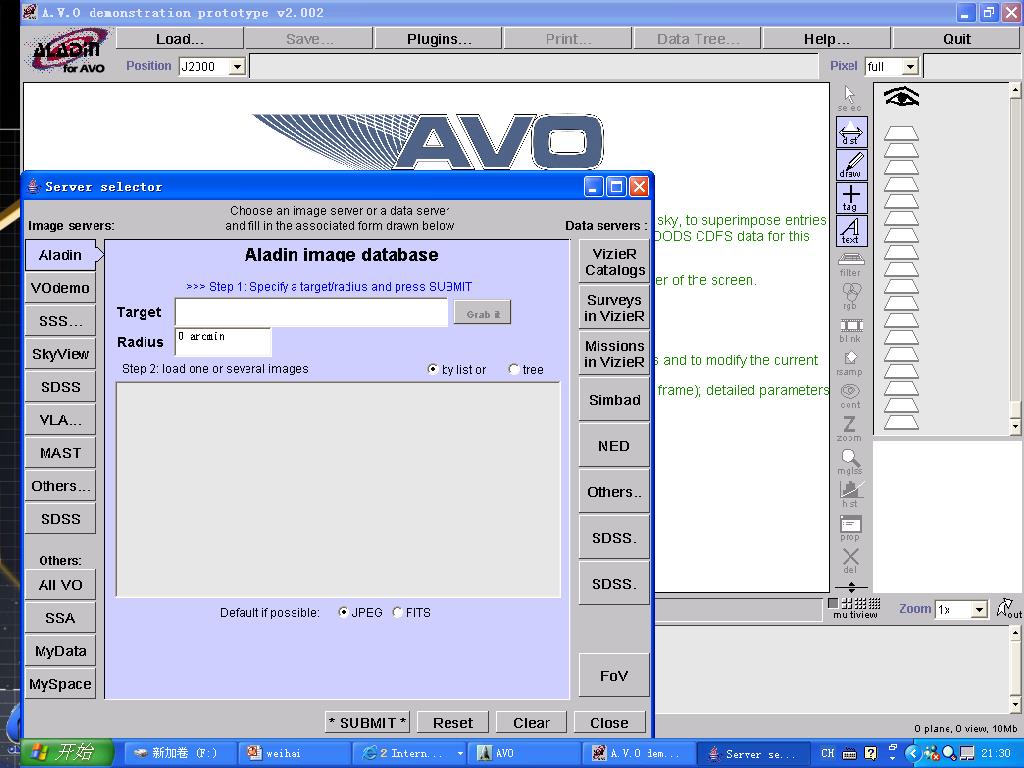Focus the Target input field
This screenshot has height=768, width=1024.
point(311,312)
